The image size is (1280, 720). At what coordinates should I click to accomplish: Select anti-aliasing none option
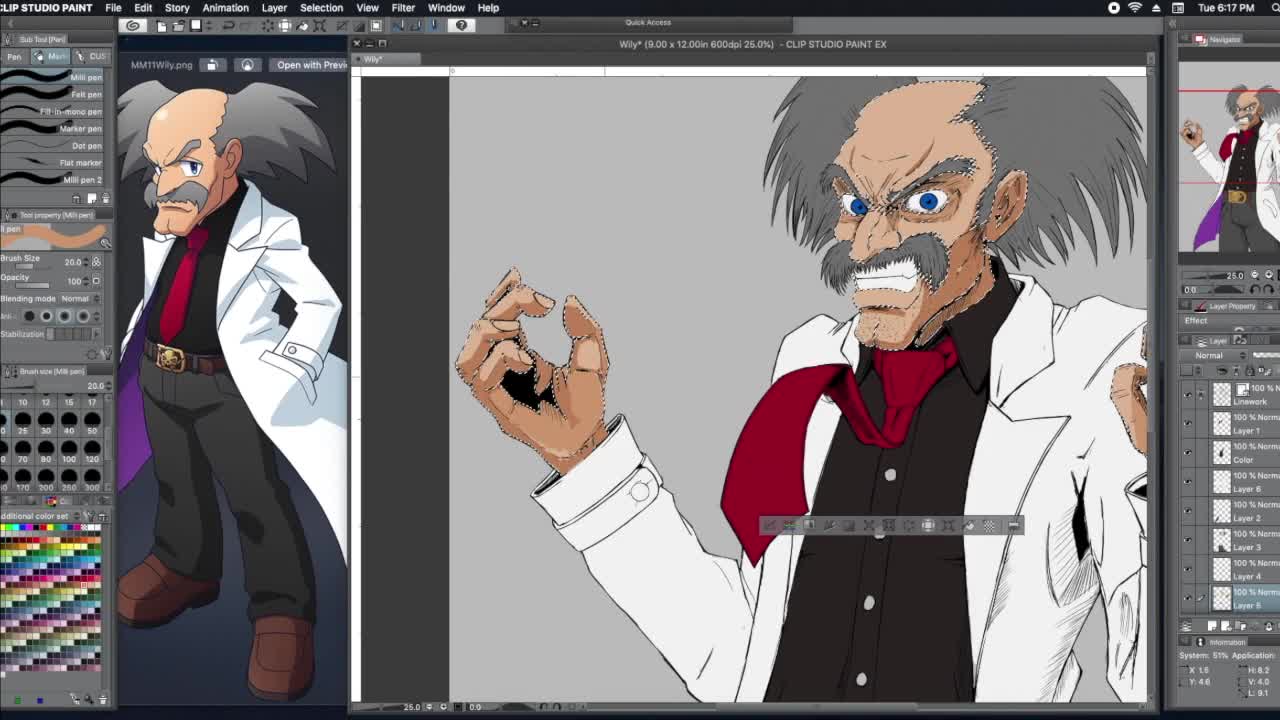pyautogui.click(x=29, y=317)
